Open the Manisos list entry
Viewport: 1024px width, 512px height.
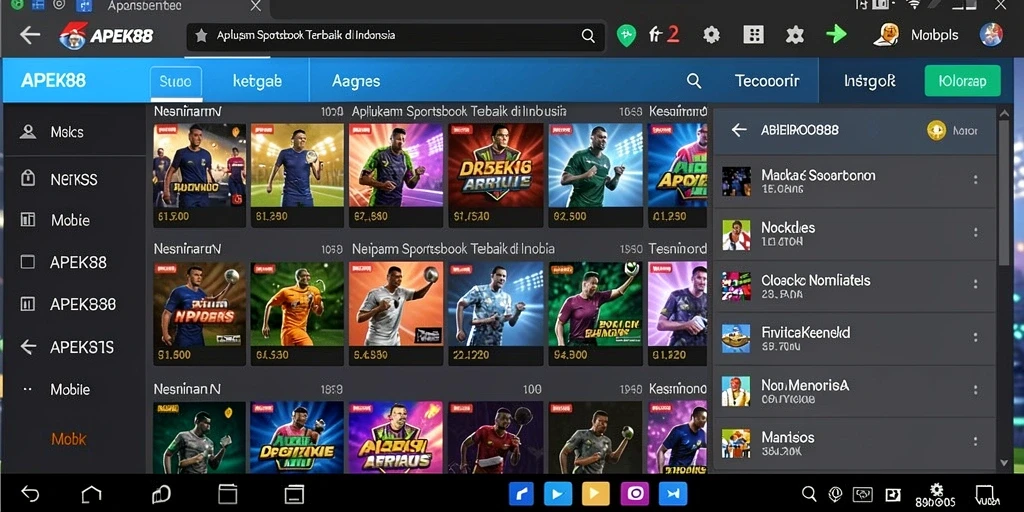click(853, 443)
